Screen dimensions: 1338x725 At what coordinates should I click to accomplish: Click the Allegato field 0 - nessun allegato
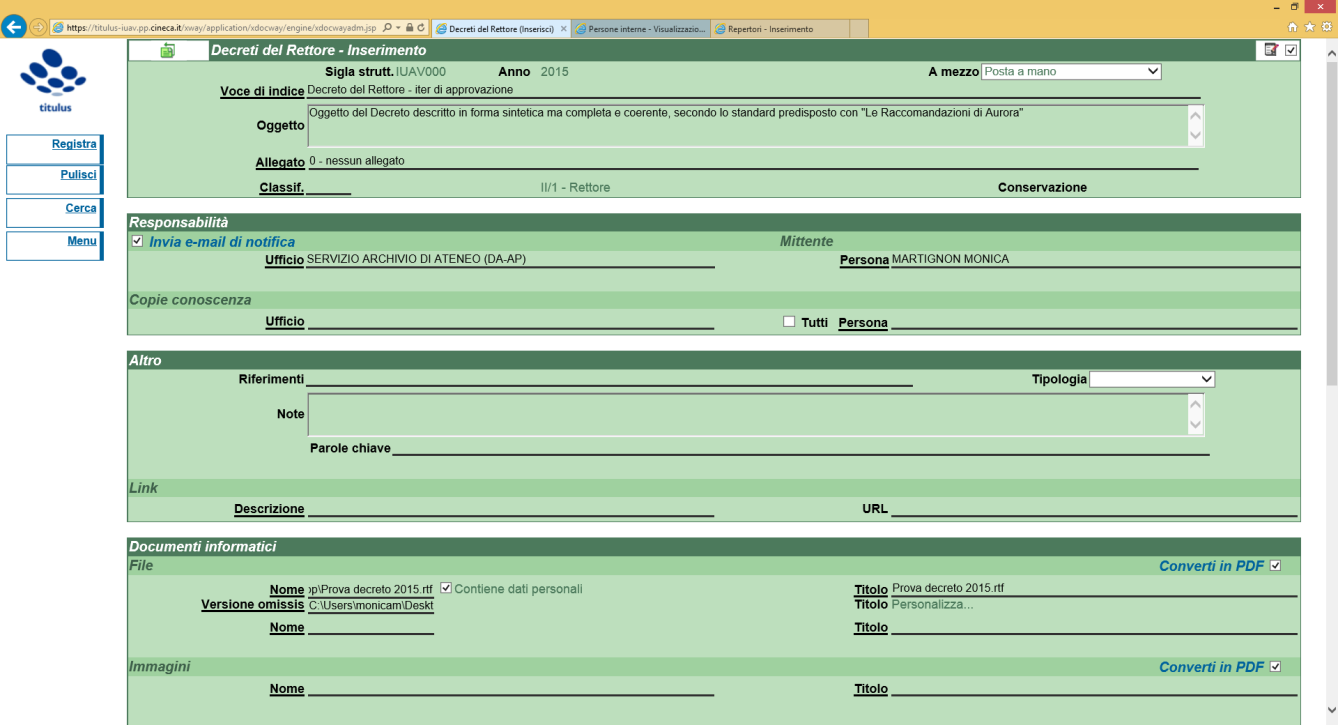(x=752, y=161)
